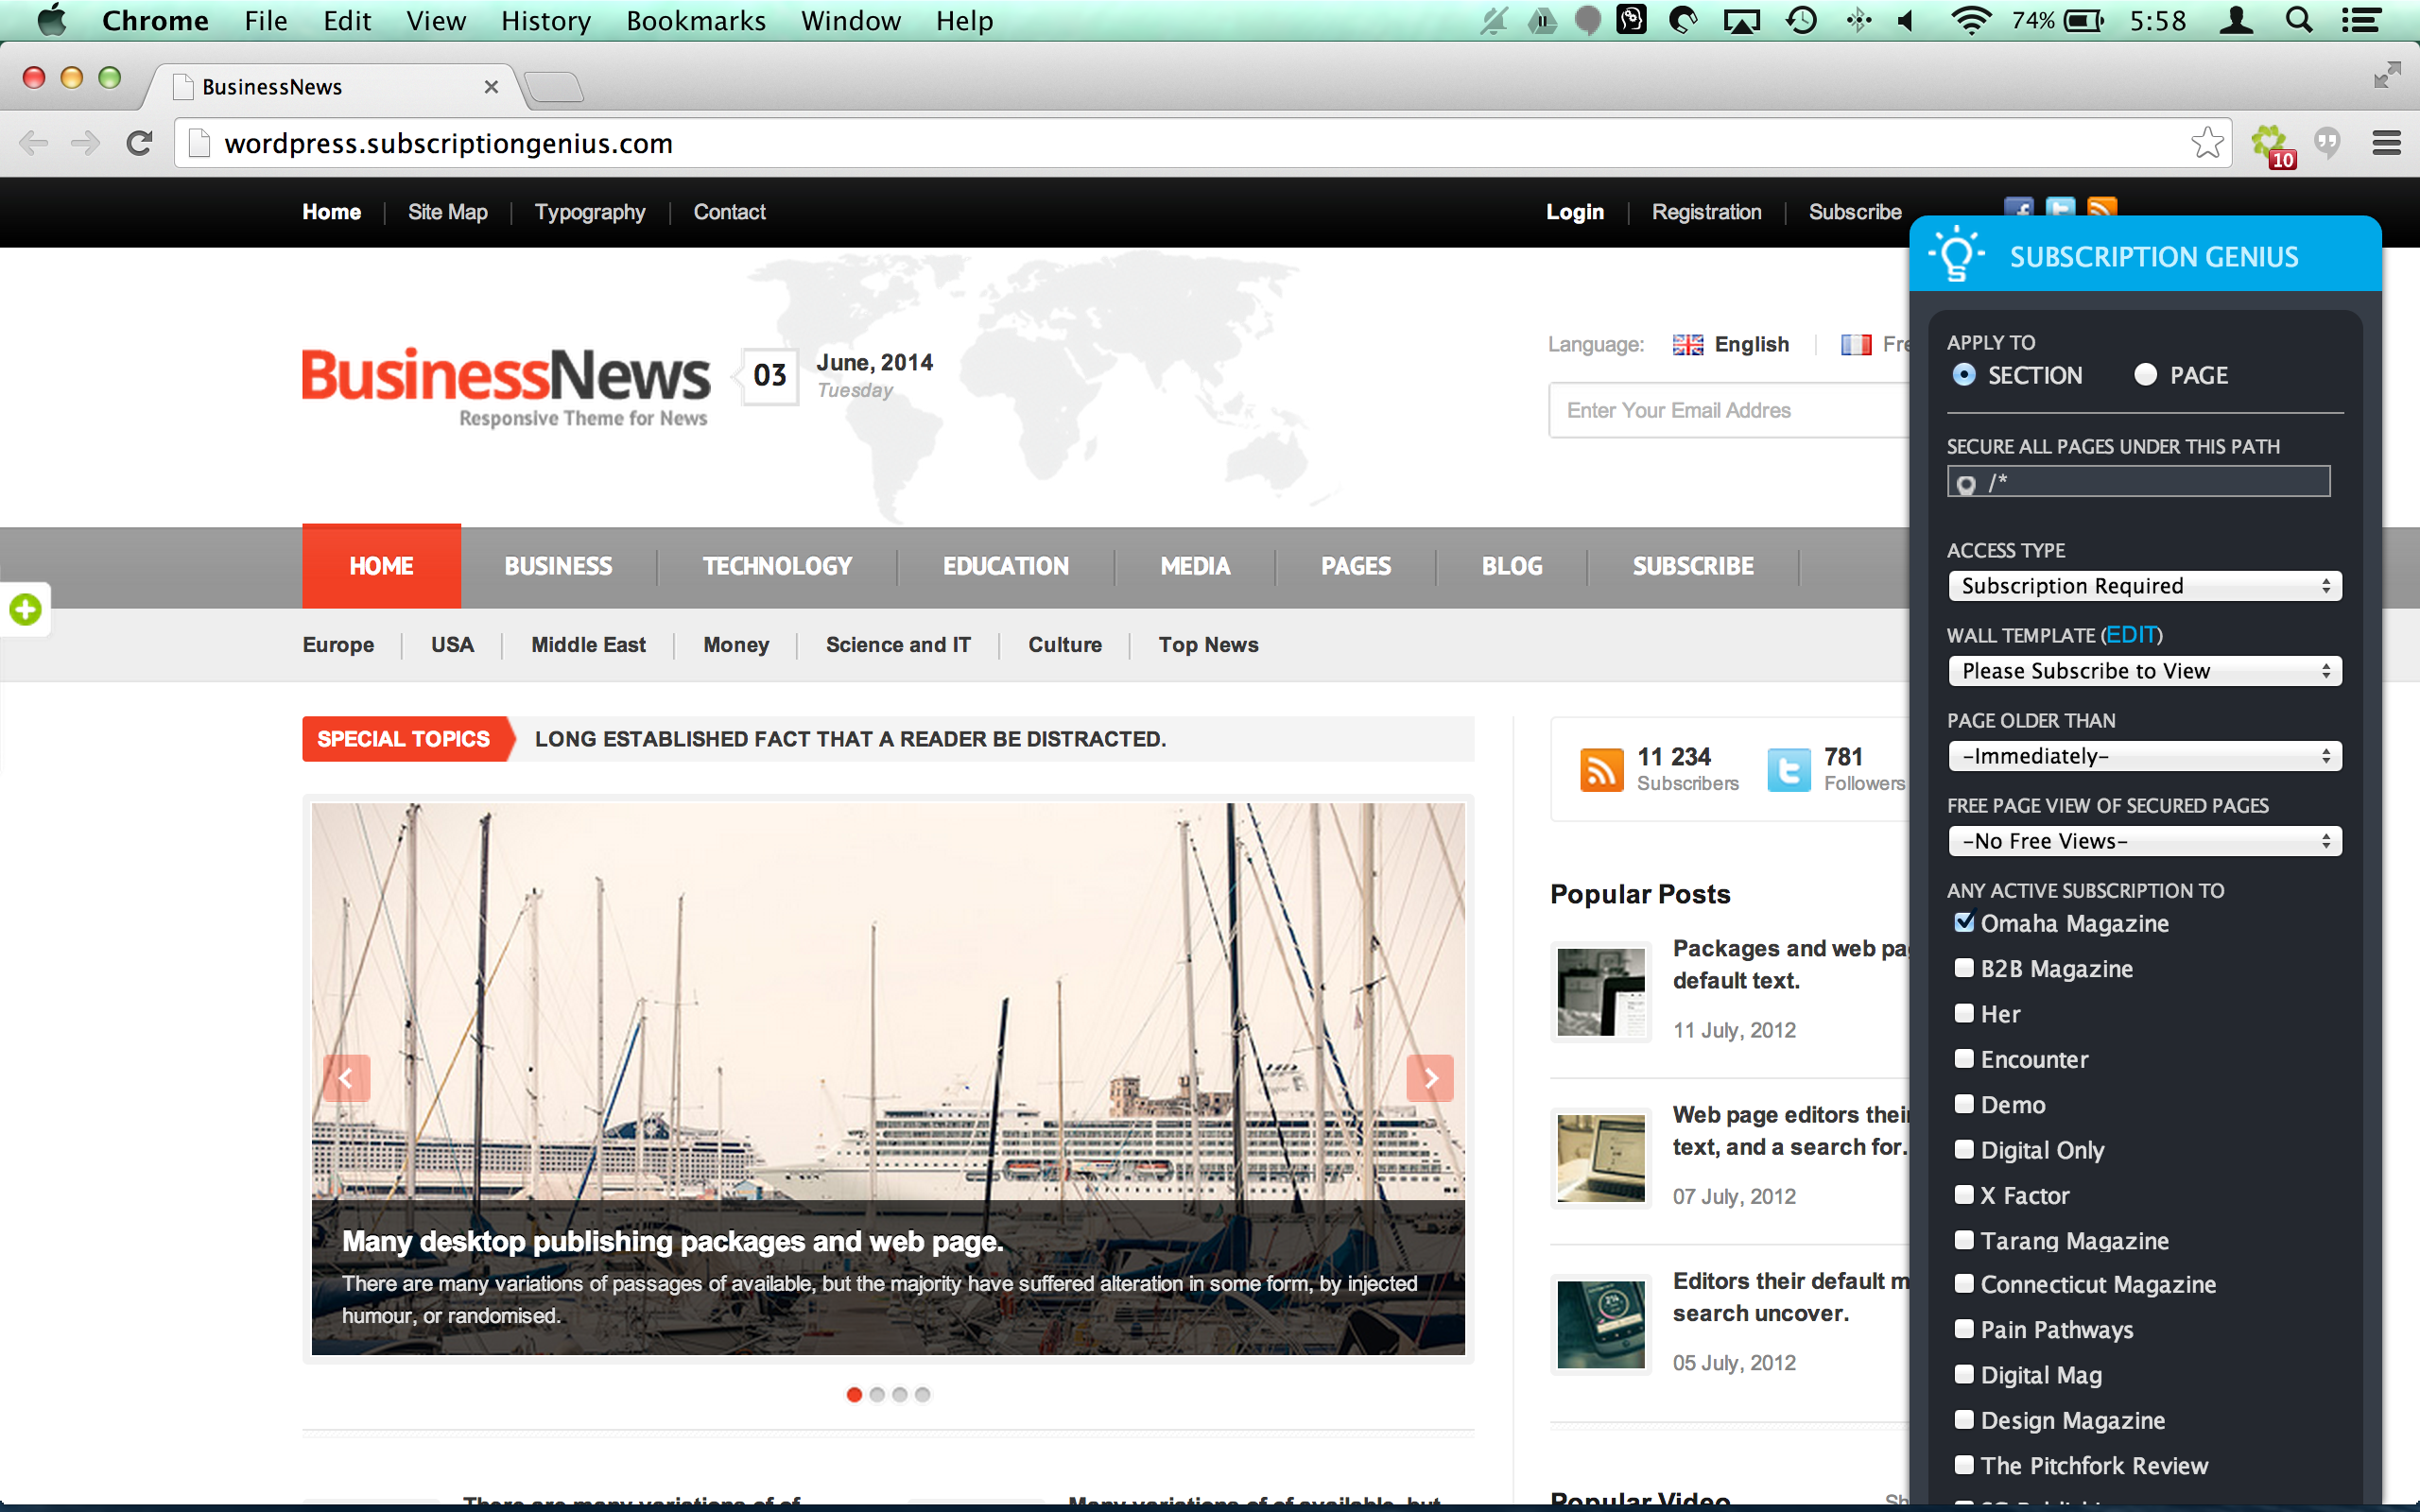Click the fullscreen arrows in Chrome window

pos(2388,75)
